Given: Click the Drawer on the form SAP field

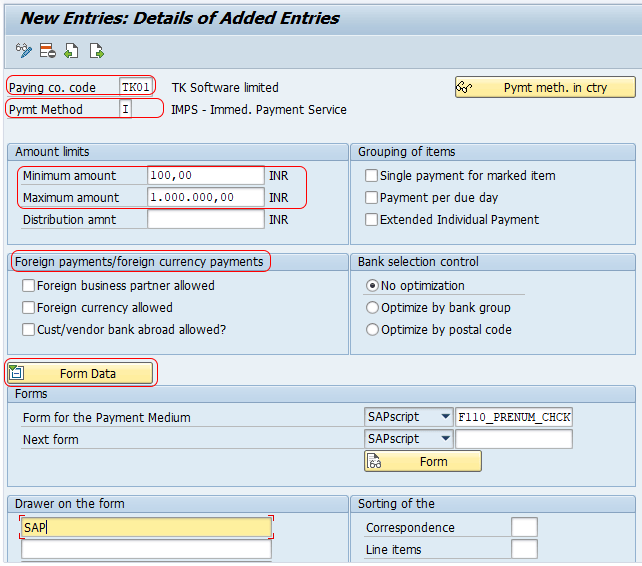Looking at the screenshot, I should coord(146,528).
